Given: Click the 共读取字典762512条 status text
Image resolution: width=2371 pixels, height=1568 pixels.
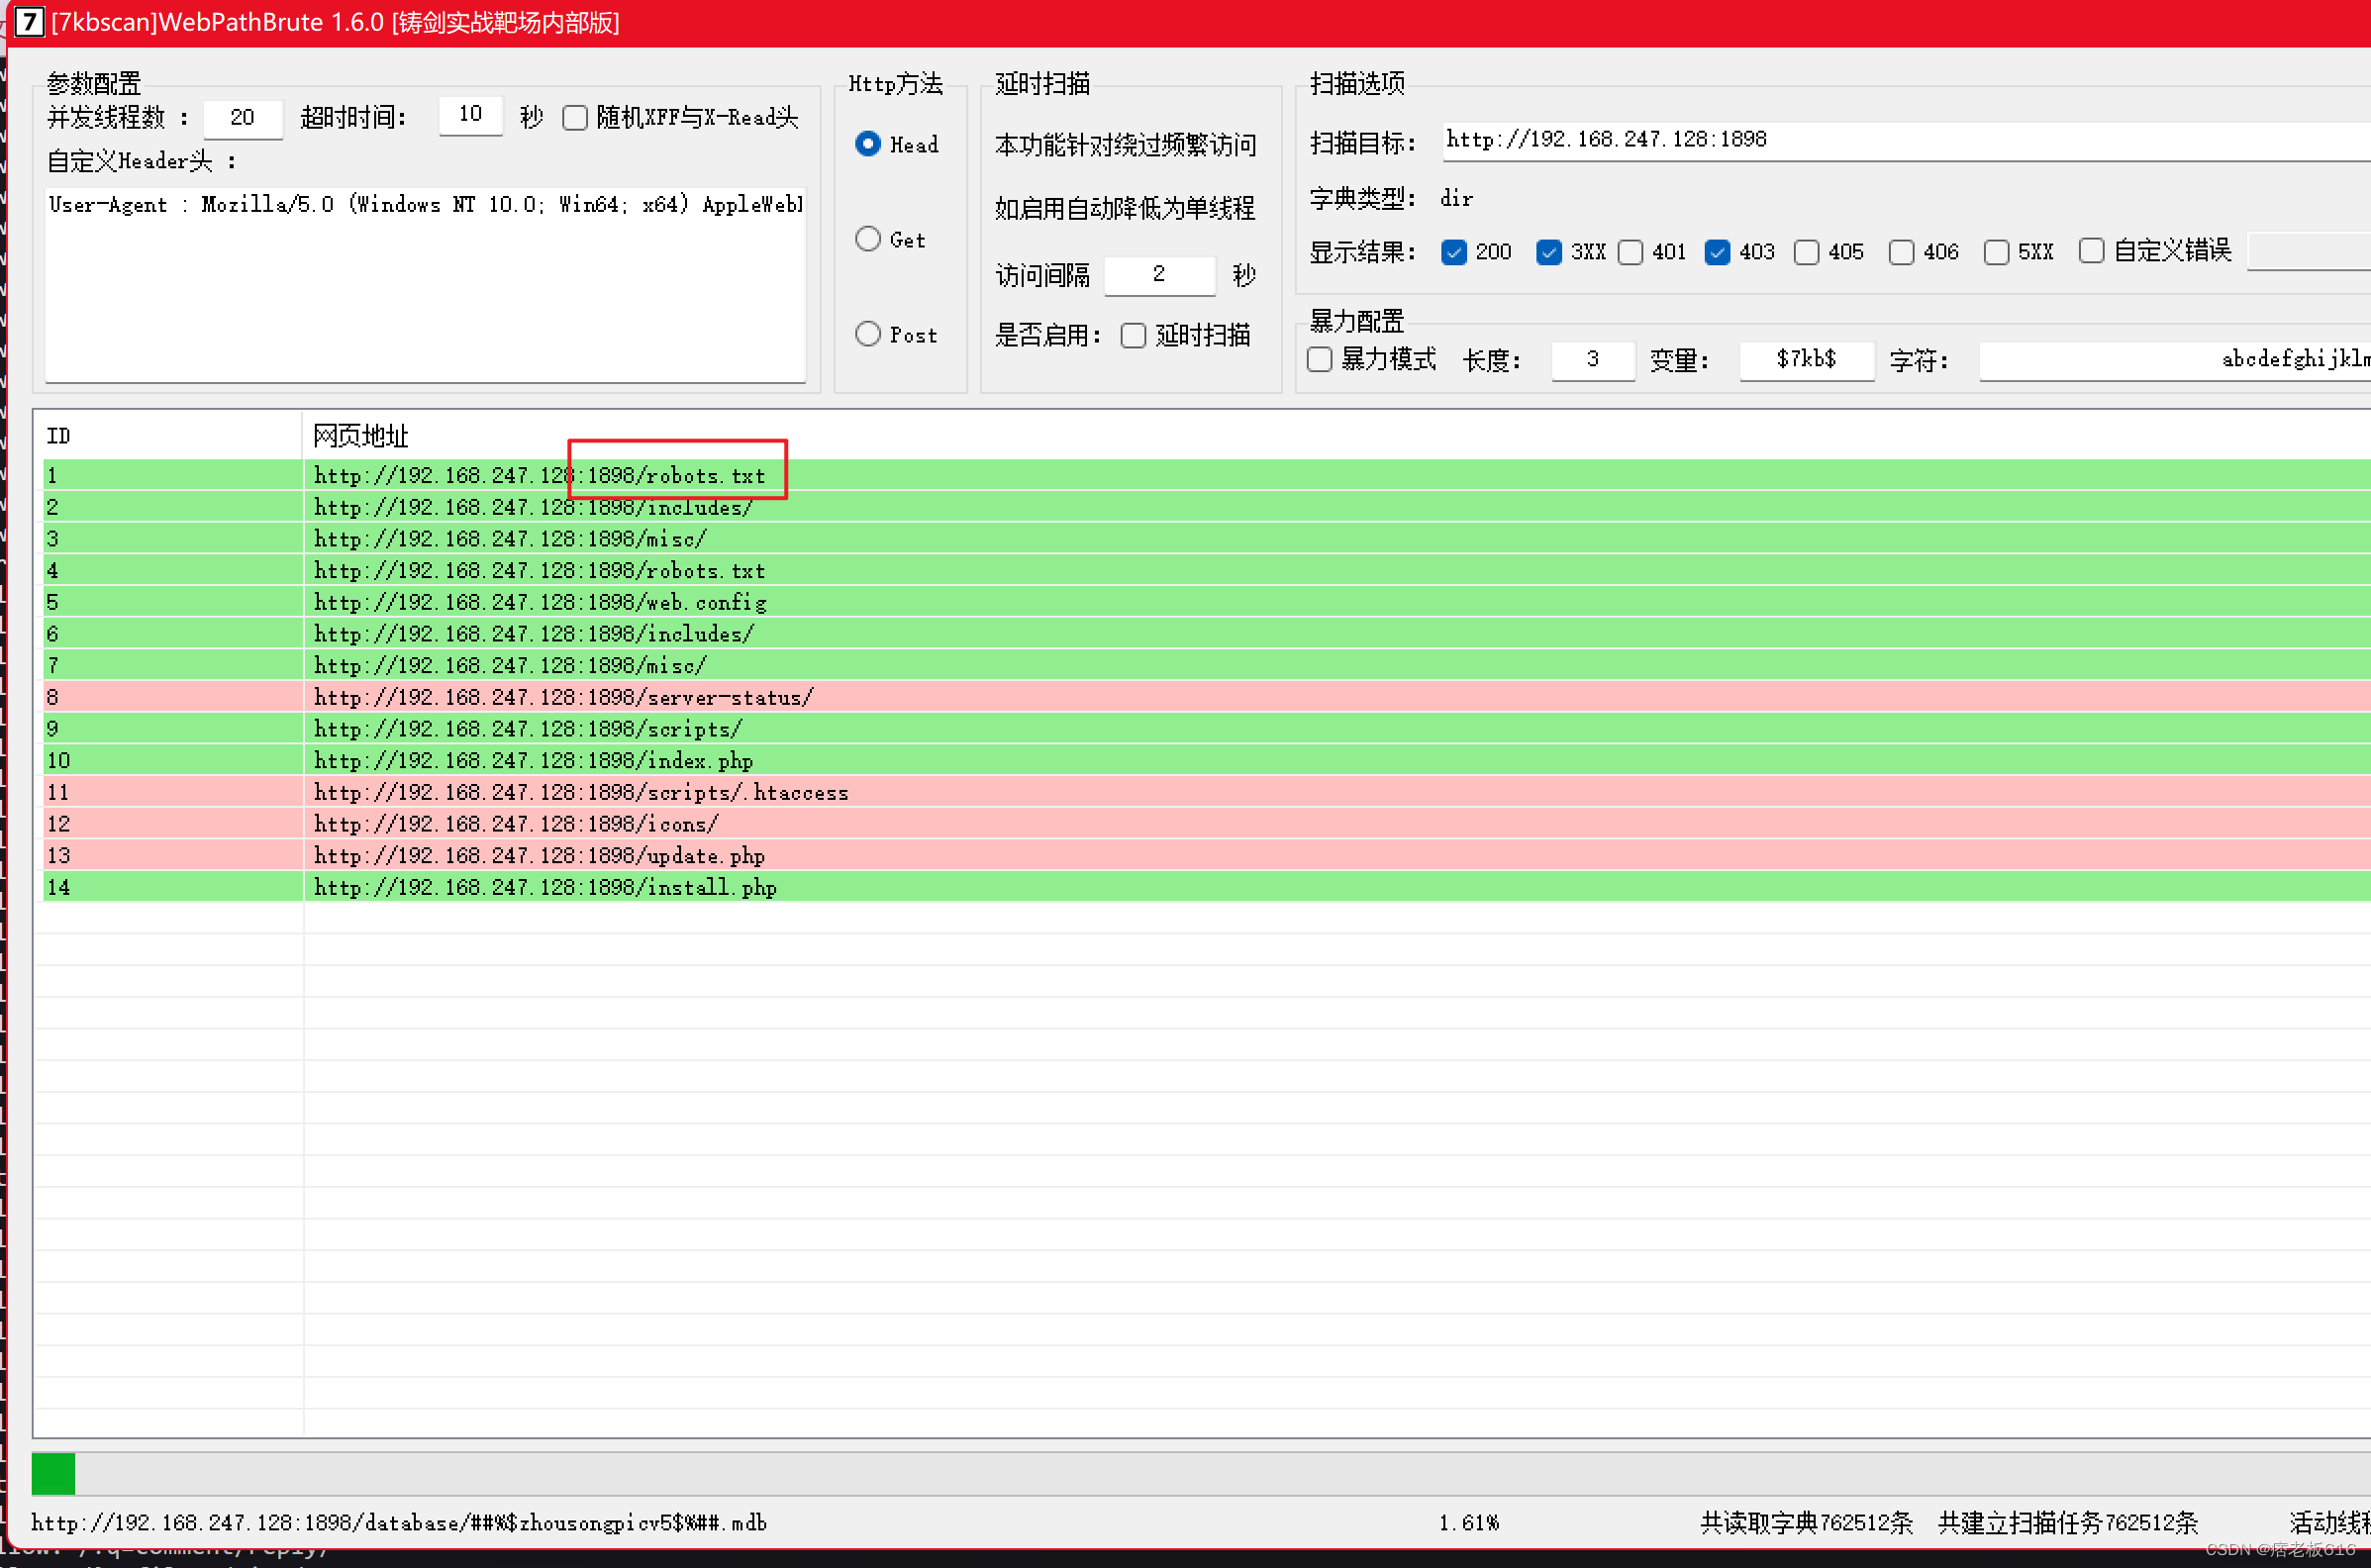Looking at the screenshot, I should click(x=1806, y=1522).
